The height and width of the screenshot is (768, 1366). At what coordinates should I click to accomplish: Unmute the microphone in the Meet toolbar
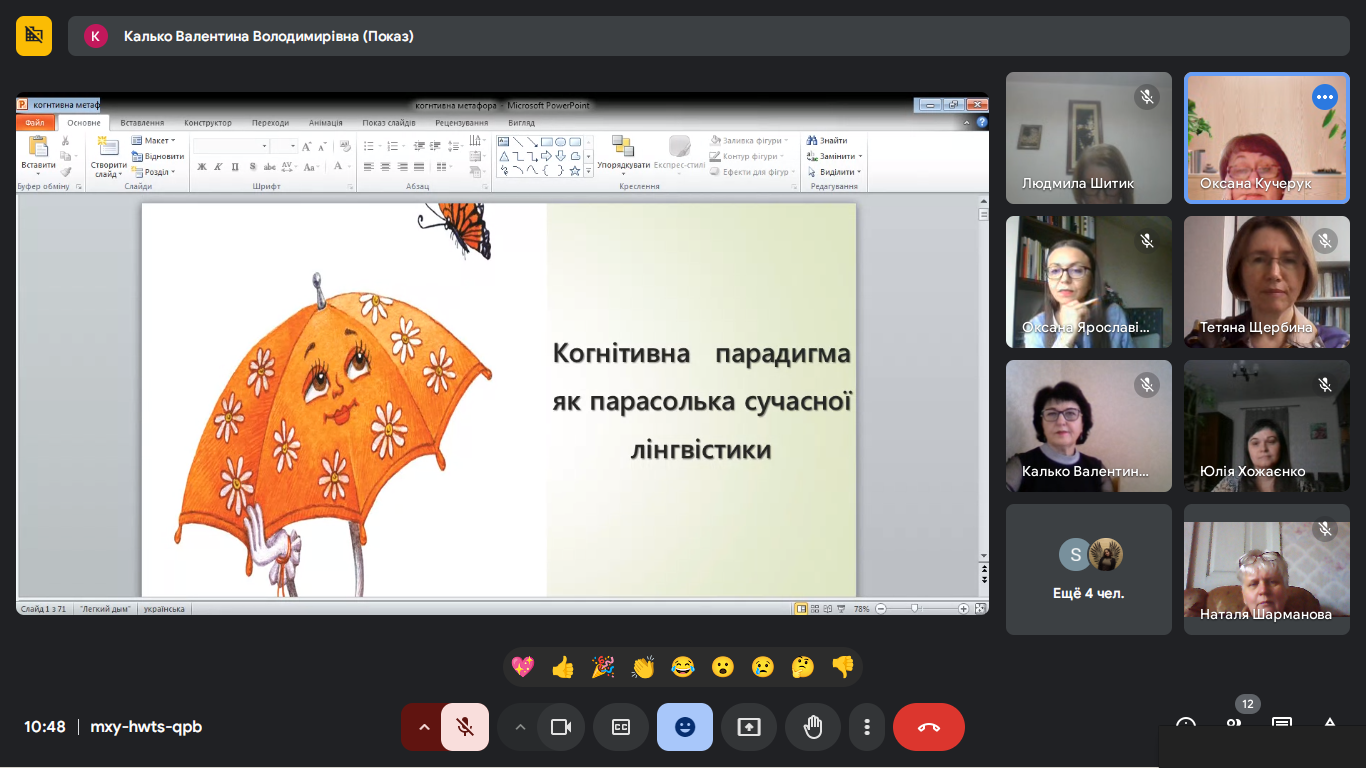click(x=465, y=727)
